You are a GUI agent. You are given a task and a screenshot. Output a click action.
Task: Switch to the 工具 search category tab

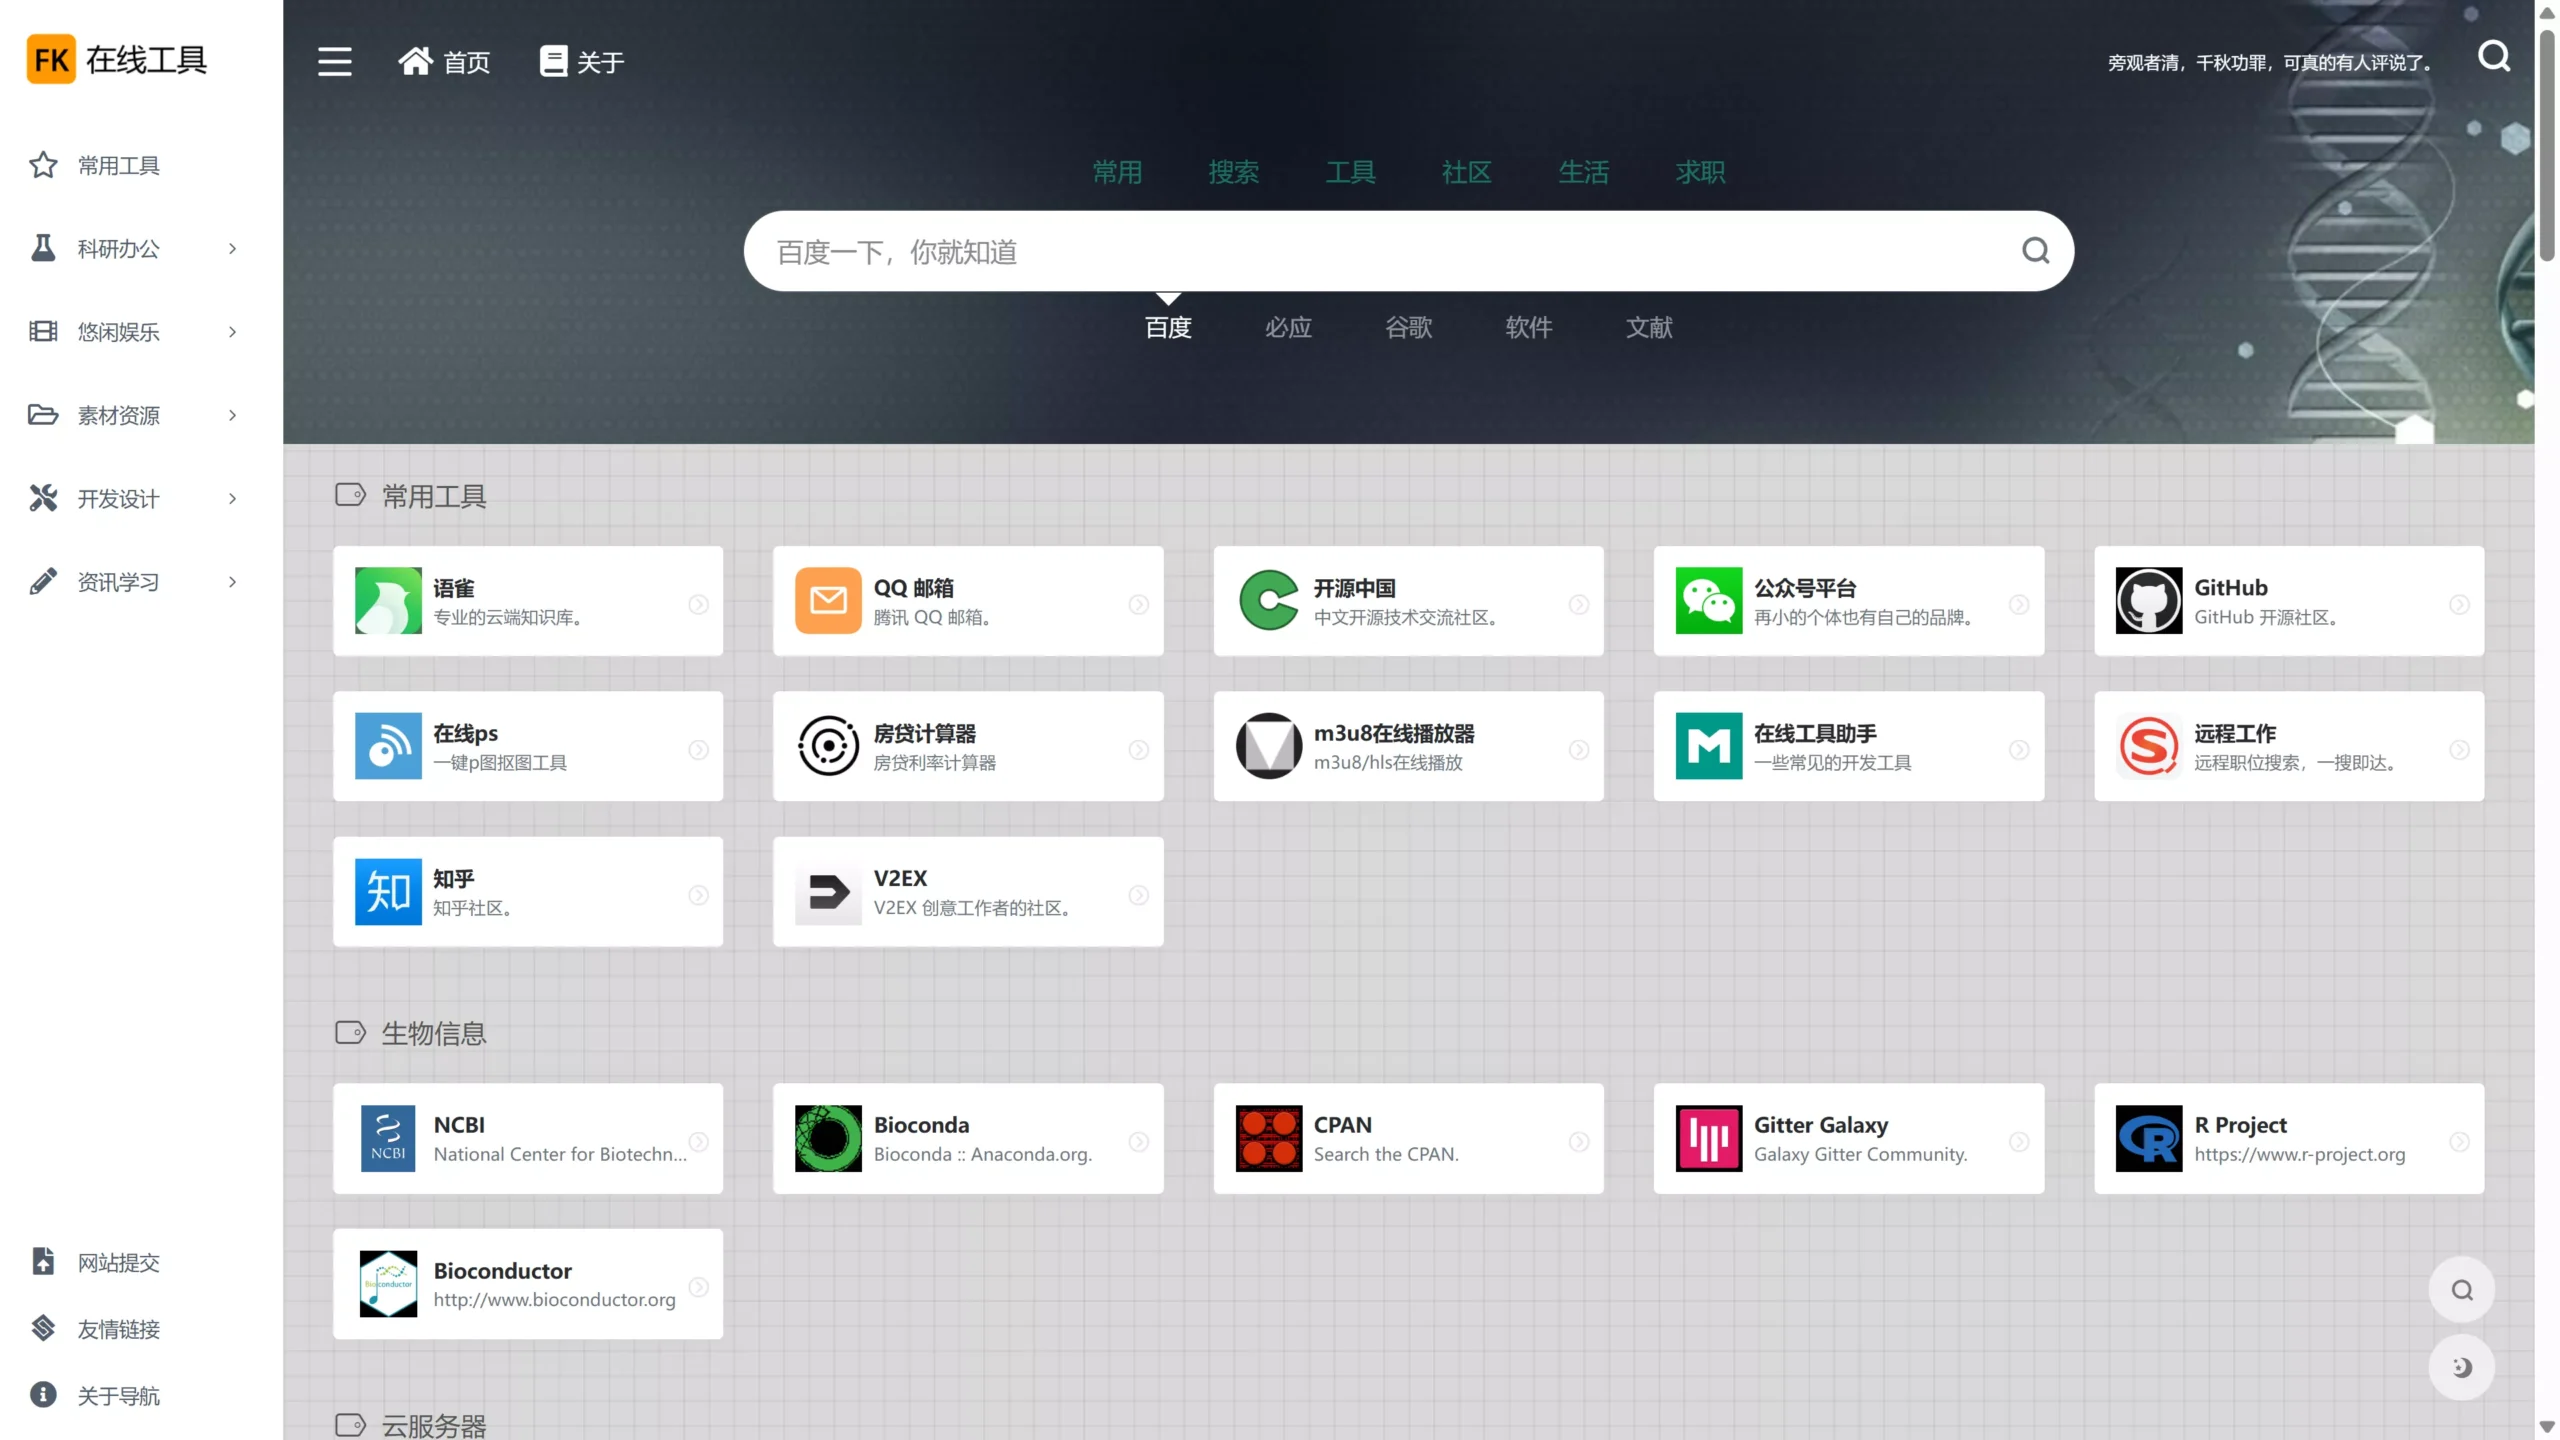(1350, 172)
